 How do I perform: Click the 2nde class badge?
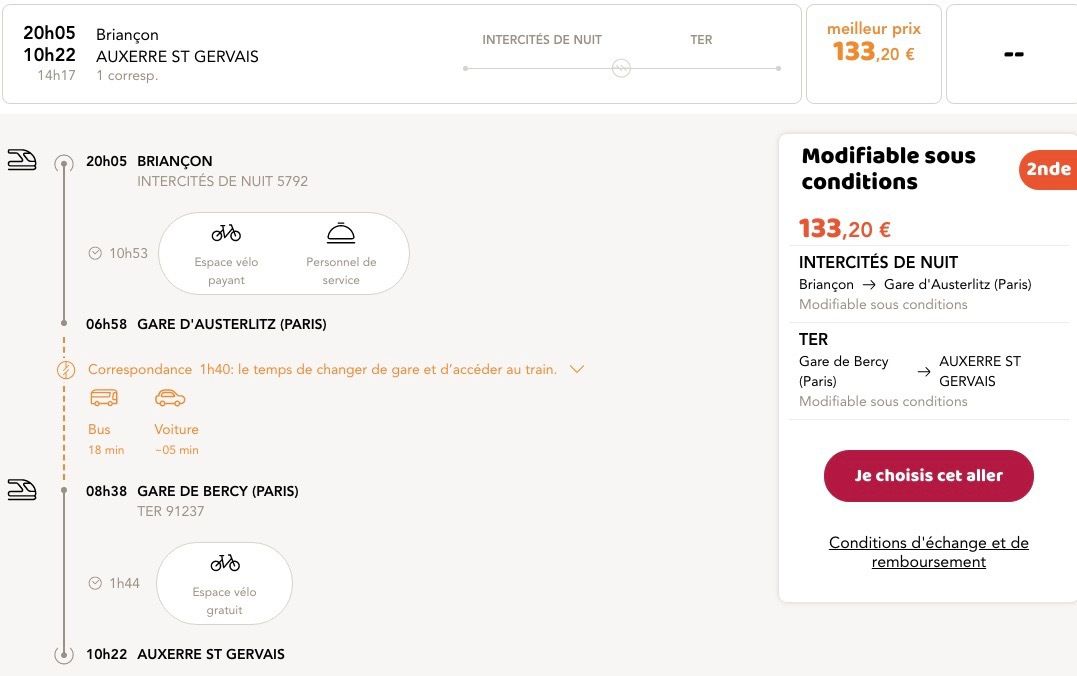coord(1048,169)
